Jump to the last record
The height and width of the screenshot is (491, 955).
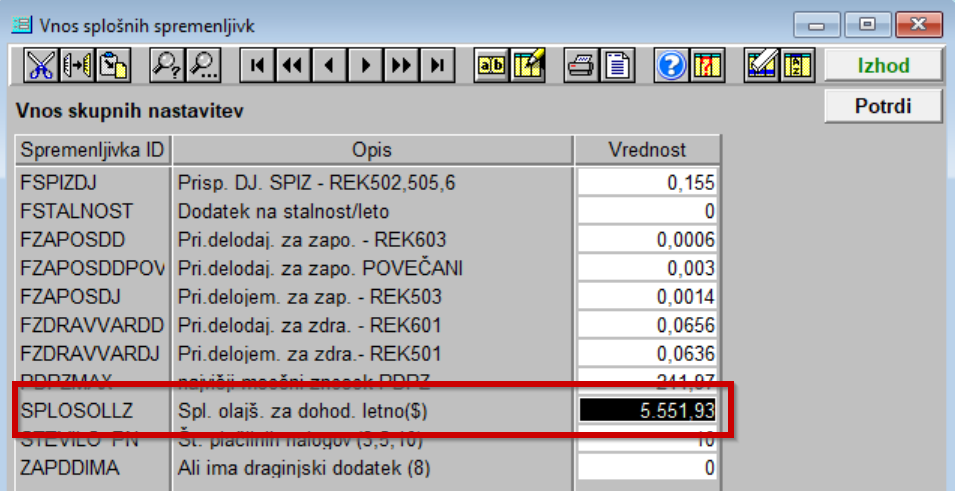(x=437, y=66)
